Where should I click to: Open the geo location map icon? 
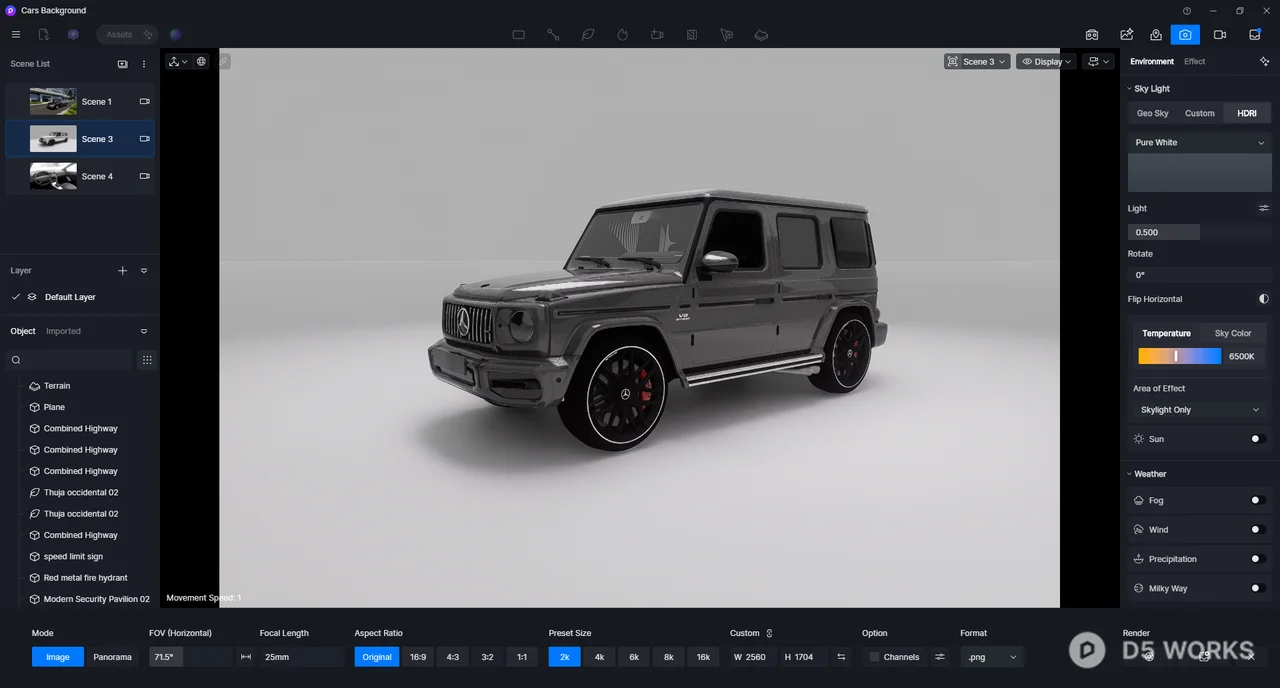(x=1156, y=35)
